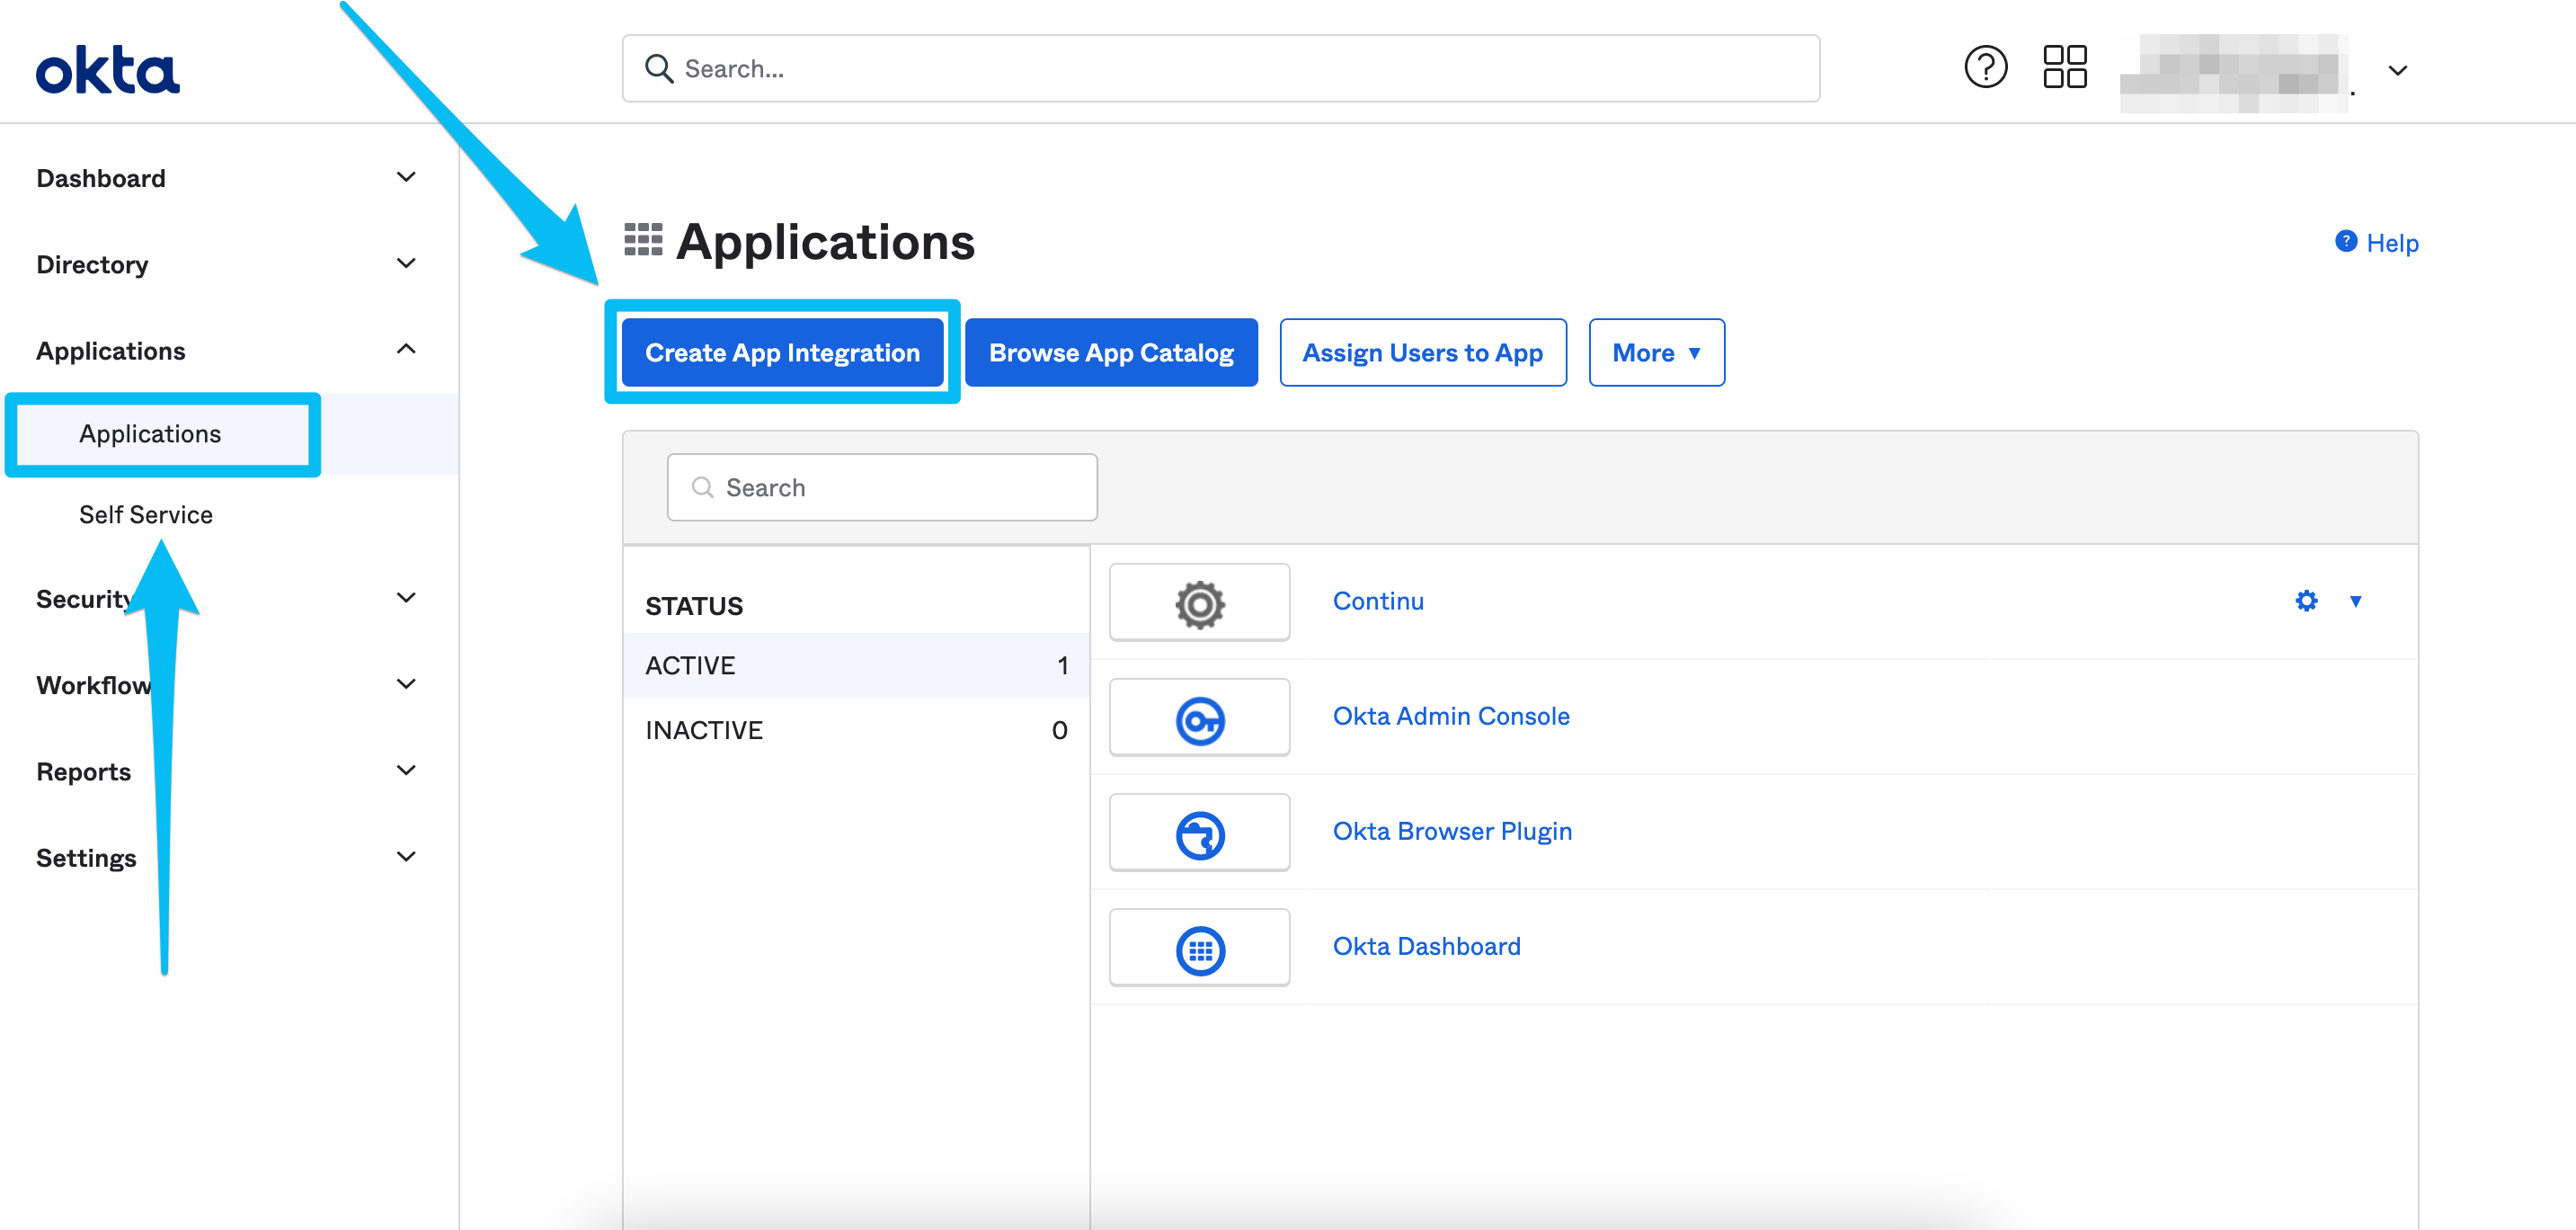Focus the applications list Search field
2576x1230 pixels.
(x=882, y=488)
